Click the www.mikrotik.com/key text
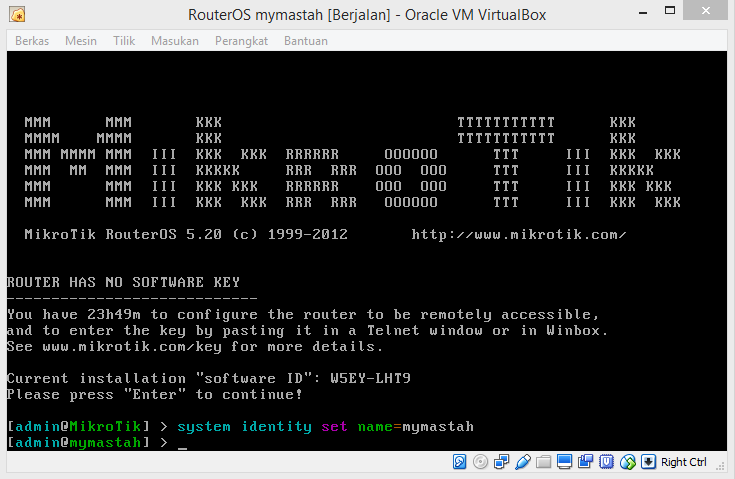 [132, 346]
